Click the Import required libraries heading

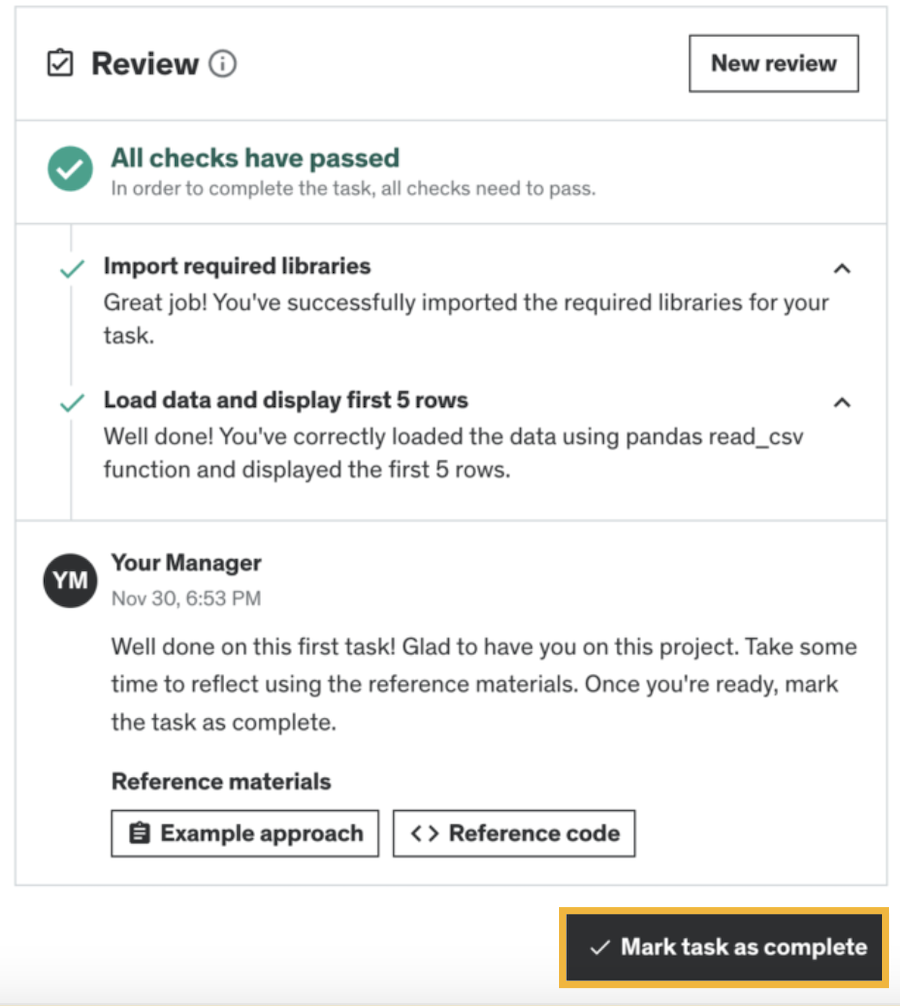tap(237, 266)
